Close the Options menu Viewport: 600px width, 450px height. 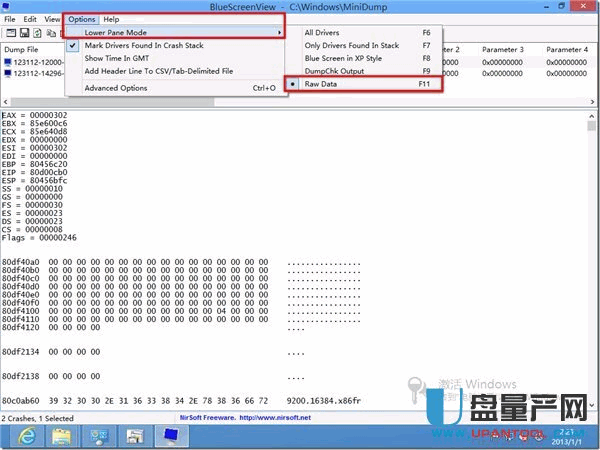[x=82, y=19]
